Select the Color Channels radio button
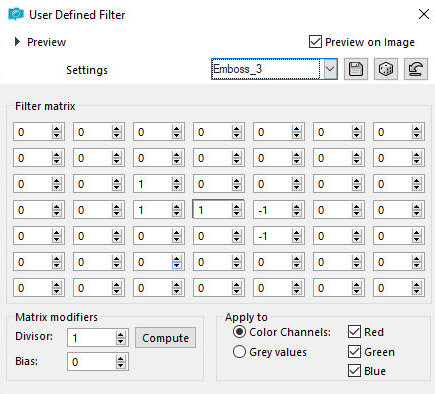The width and height of the screenshot is (435, 394). point(239,332)
